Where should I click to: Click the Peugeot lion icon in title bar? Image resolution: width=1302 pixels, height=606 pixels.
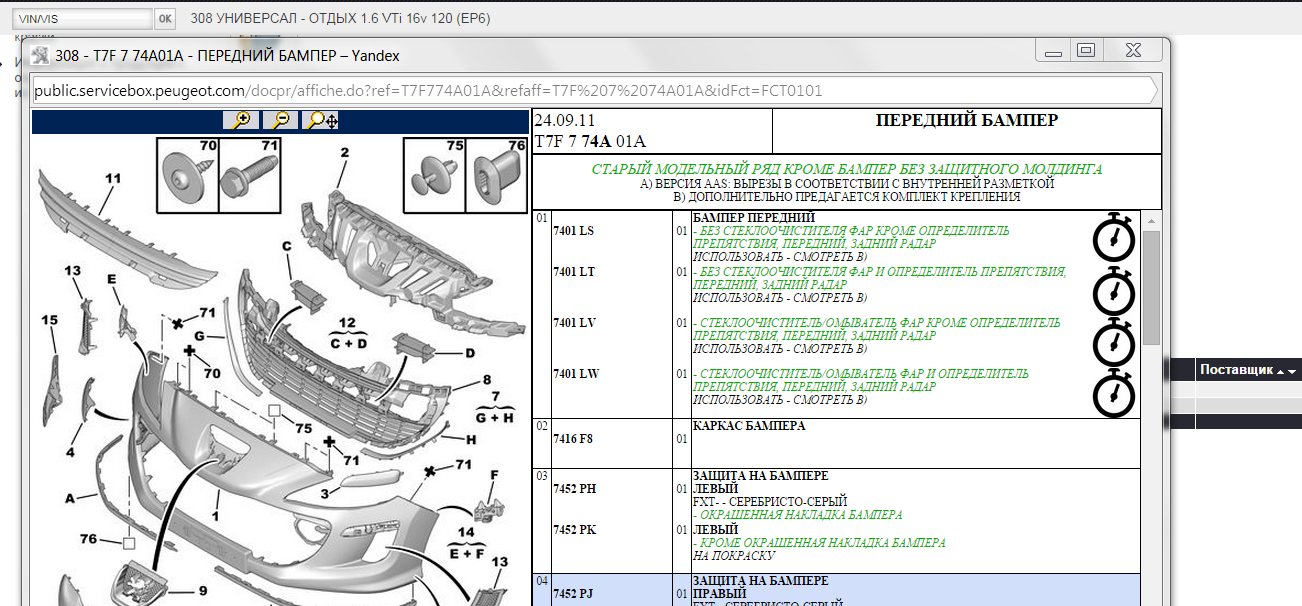41,55
